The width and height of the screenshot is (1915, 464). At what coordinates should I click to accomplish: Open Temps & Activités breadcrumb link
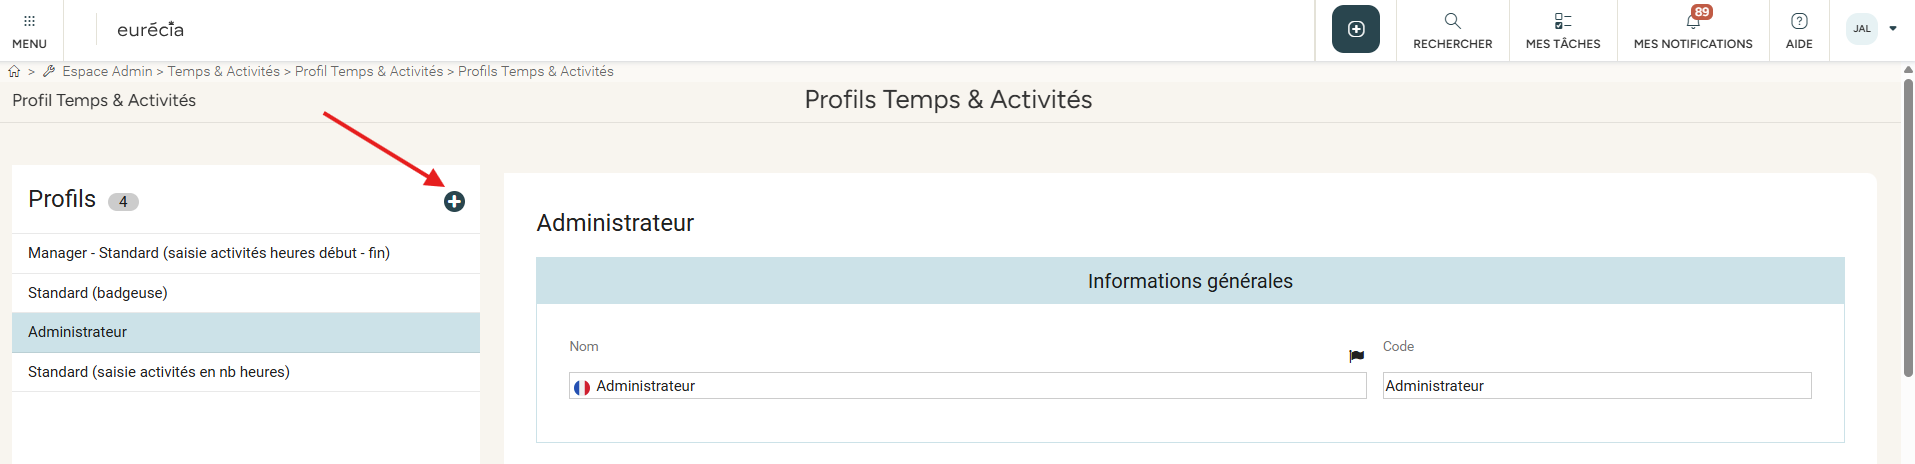click(223, 72)
